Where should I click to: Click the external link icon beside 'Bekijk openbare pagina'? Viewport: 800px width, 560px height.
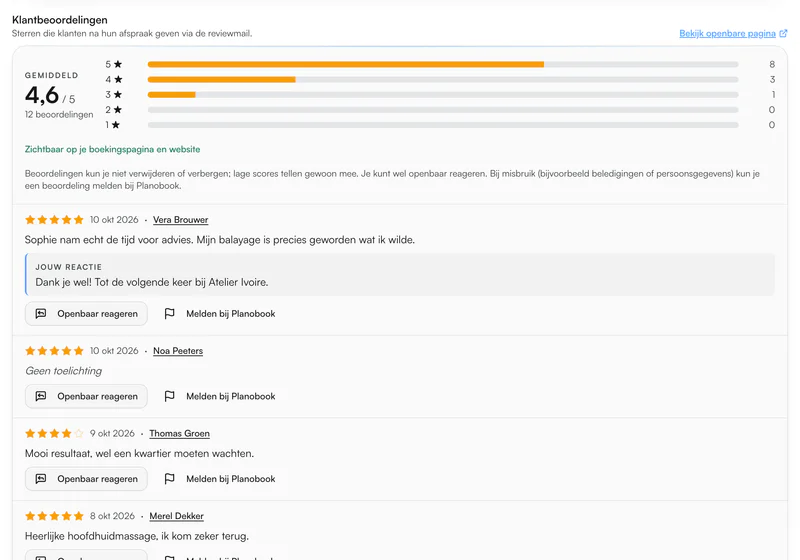[x=783, y=34]
